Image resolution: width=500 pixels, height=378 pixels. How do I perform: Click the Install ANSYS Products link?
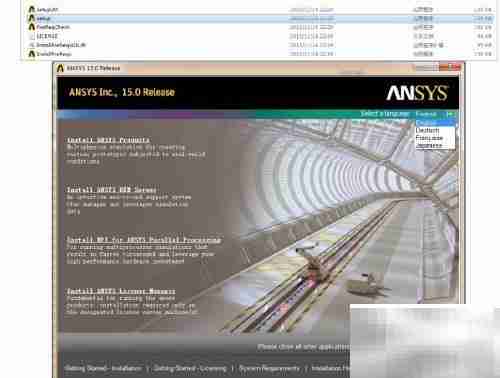[108, 140]
